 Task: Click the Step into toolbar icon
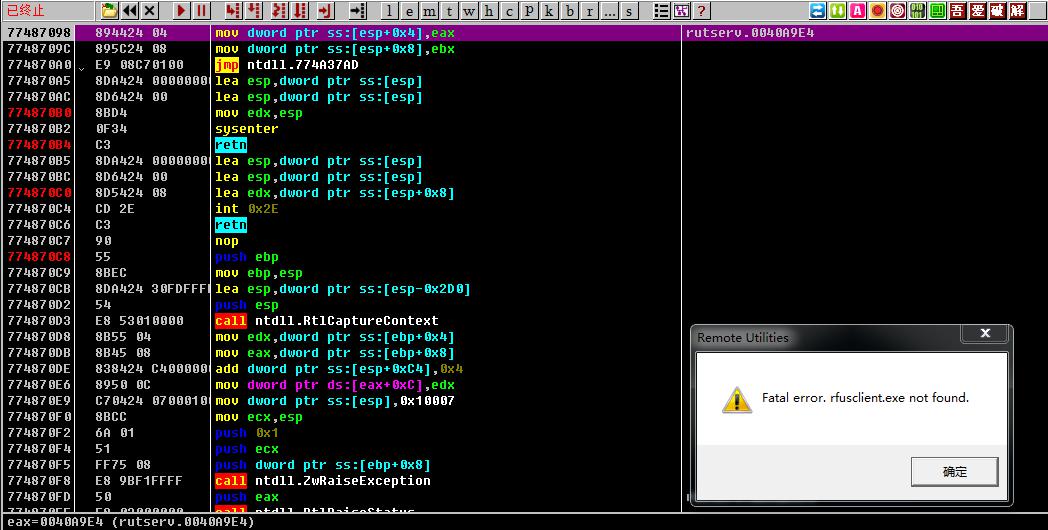(233, 11)
